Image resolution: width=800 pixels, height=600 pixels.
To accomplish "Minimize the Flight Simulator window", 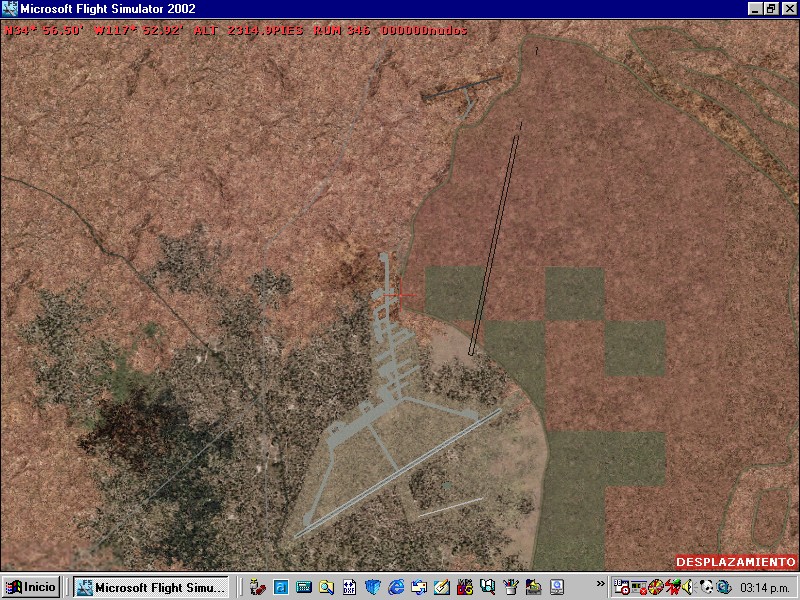I will [x=756, y=9].
